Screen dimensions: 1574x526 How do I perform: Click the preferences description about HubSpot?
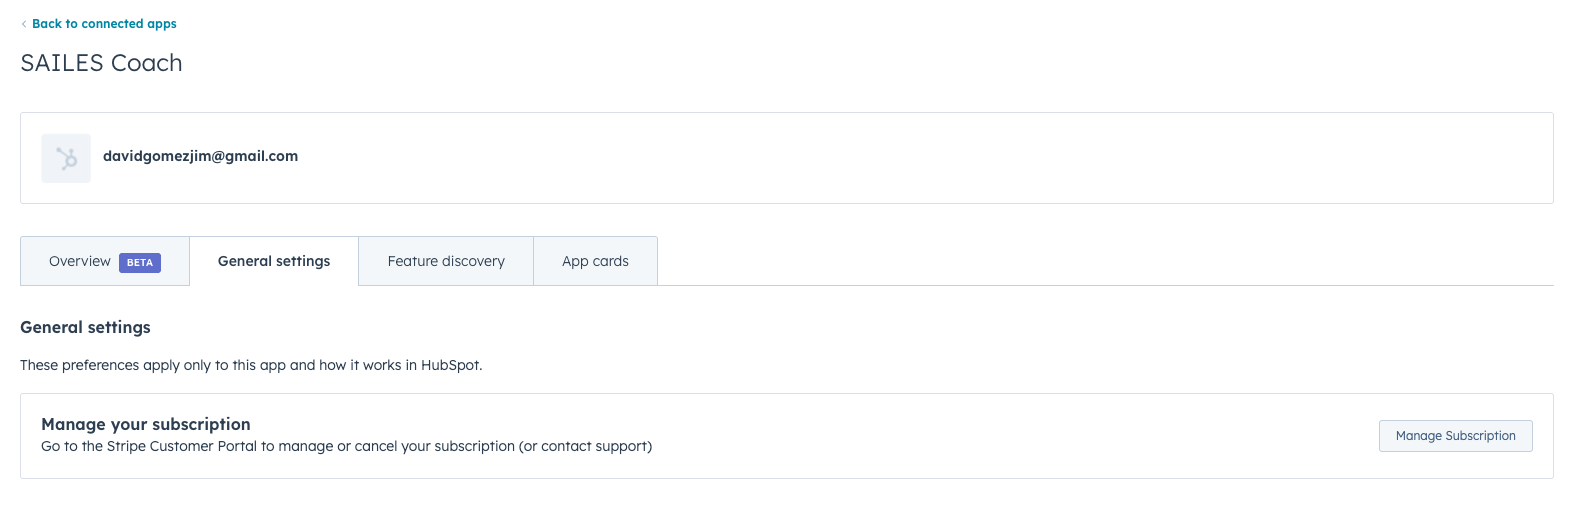coord(251,365)
